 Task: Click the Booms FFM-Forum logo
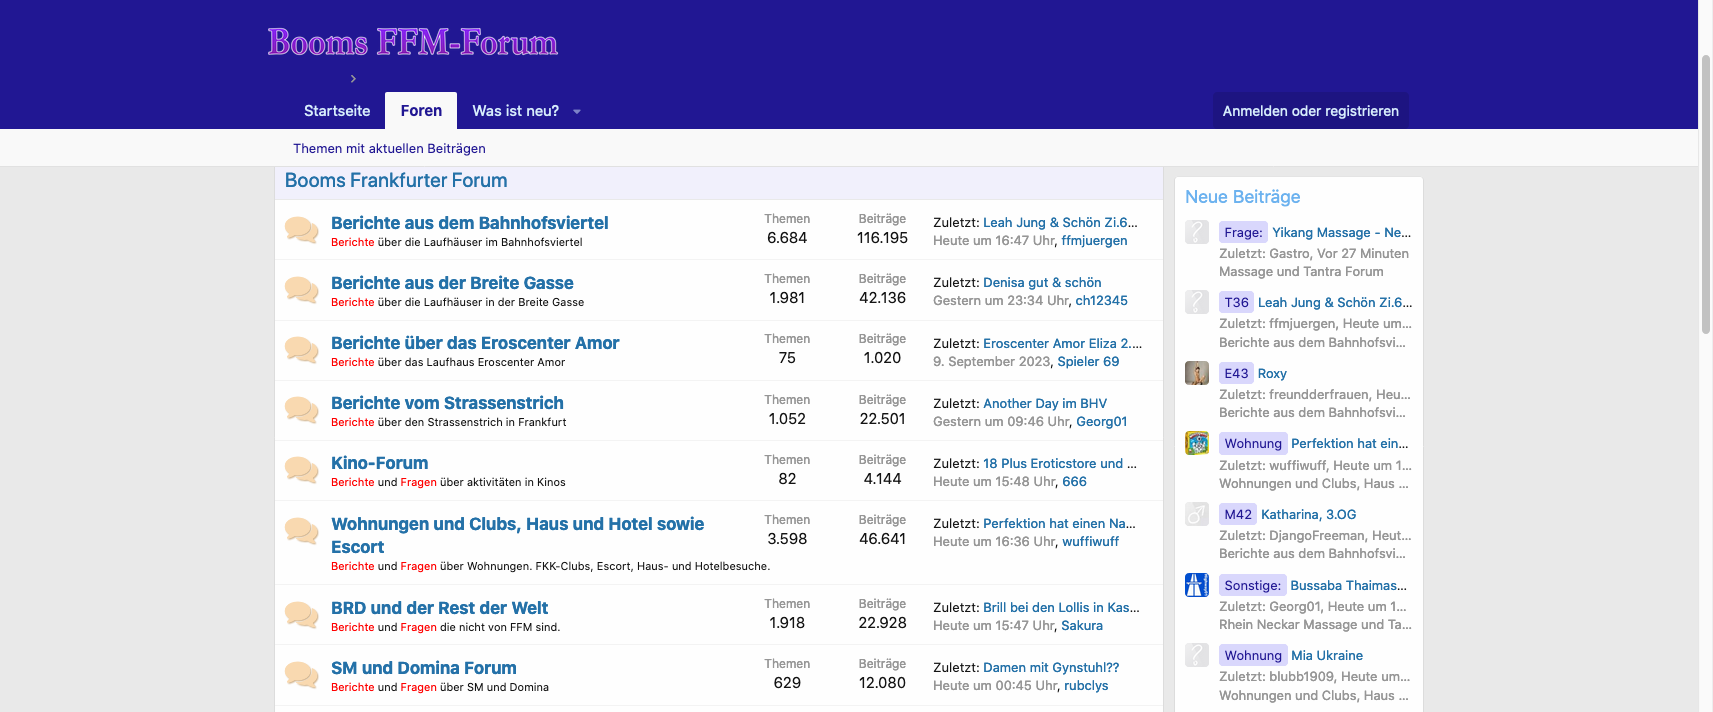point(412,42)
